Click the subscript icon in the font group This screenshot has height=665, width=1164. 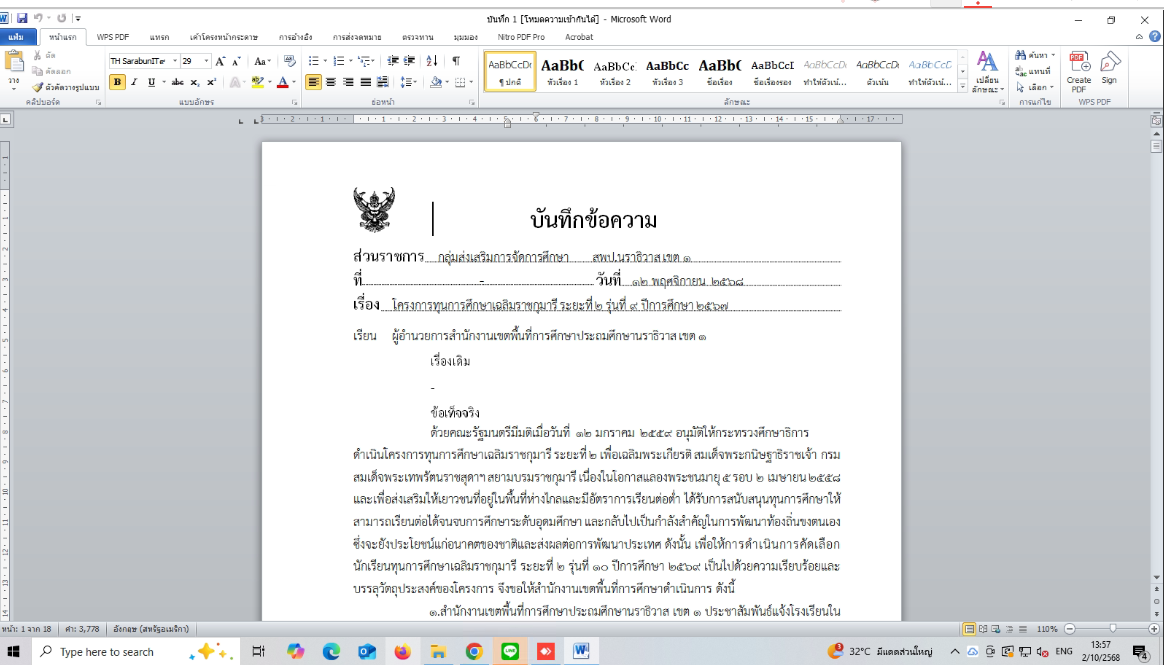(x=195, y=80)
